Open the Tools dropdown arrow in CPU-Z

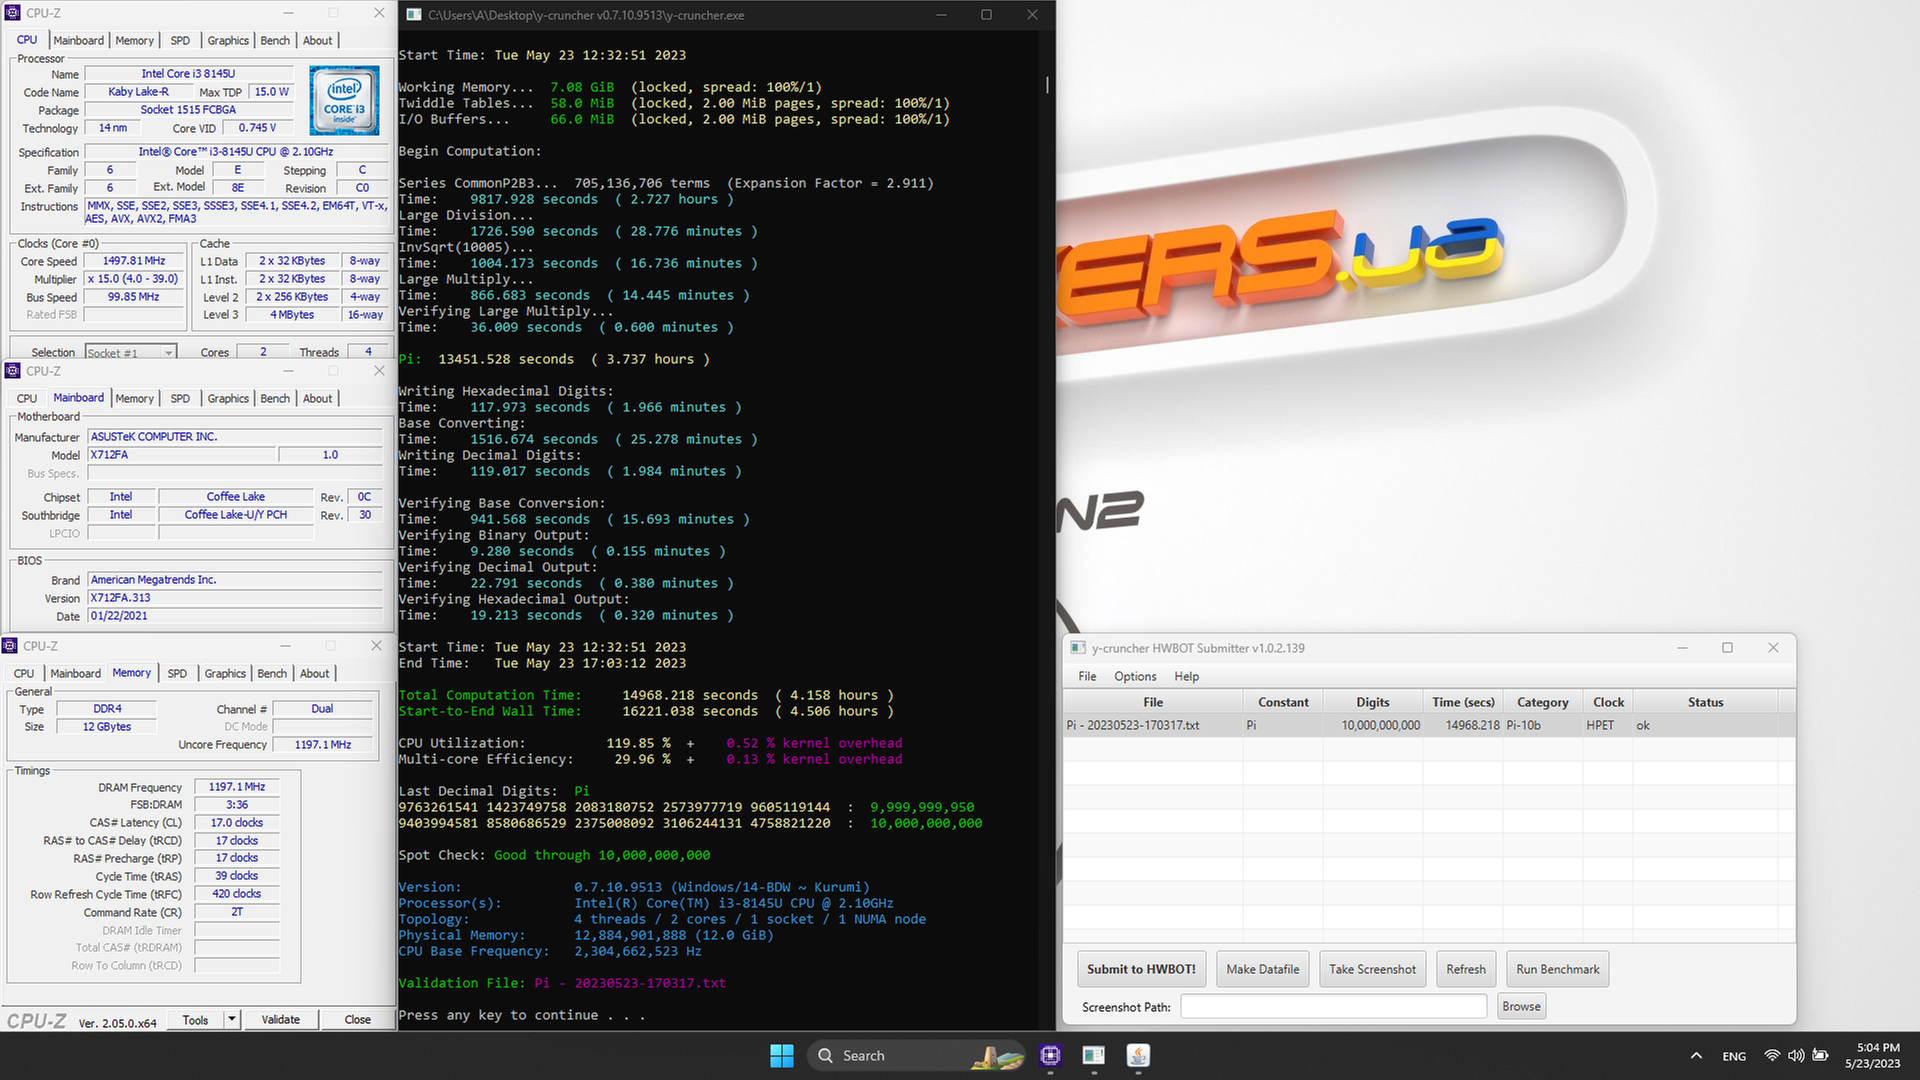pyautogui.click(x=232, y=1019)
